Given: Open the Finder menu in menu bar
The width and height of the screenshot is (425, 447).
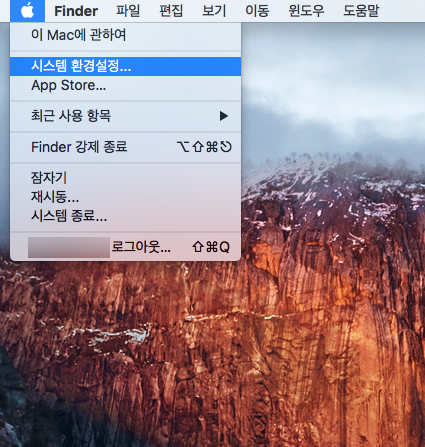Looking at the screenshot, I should click(x=76, y=11).
